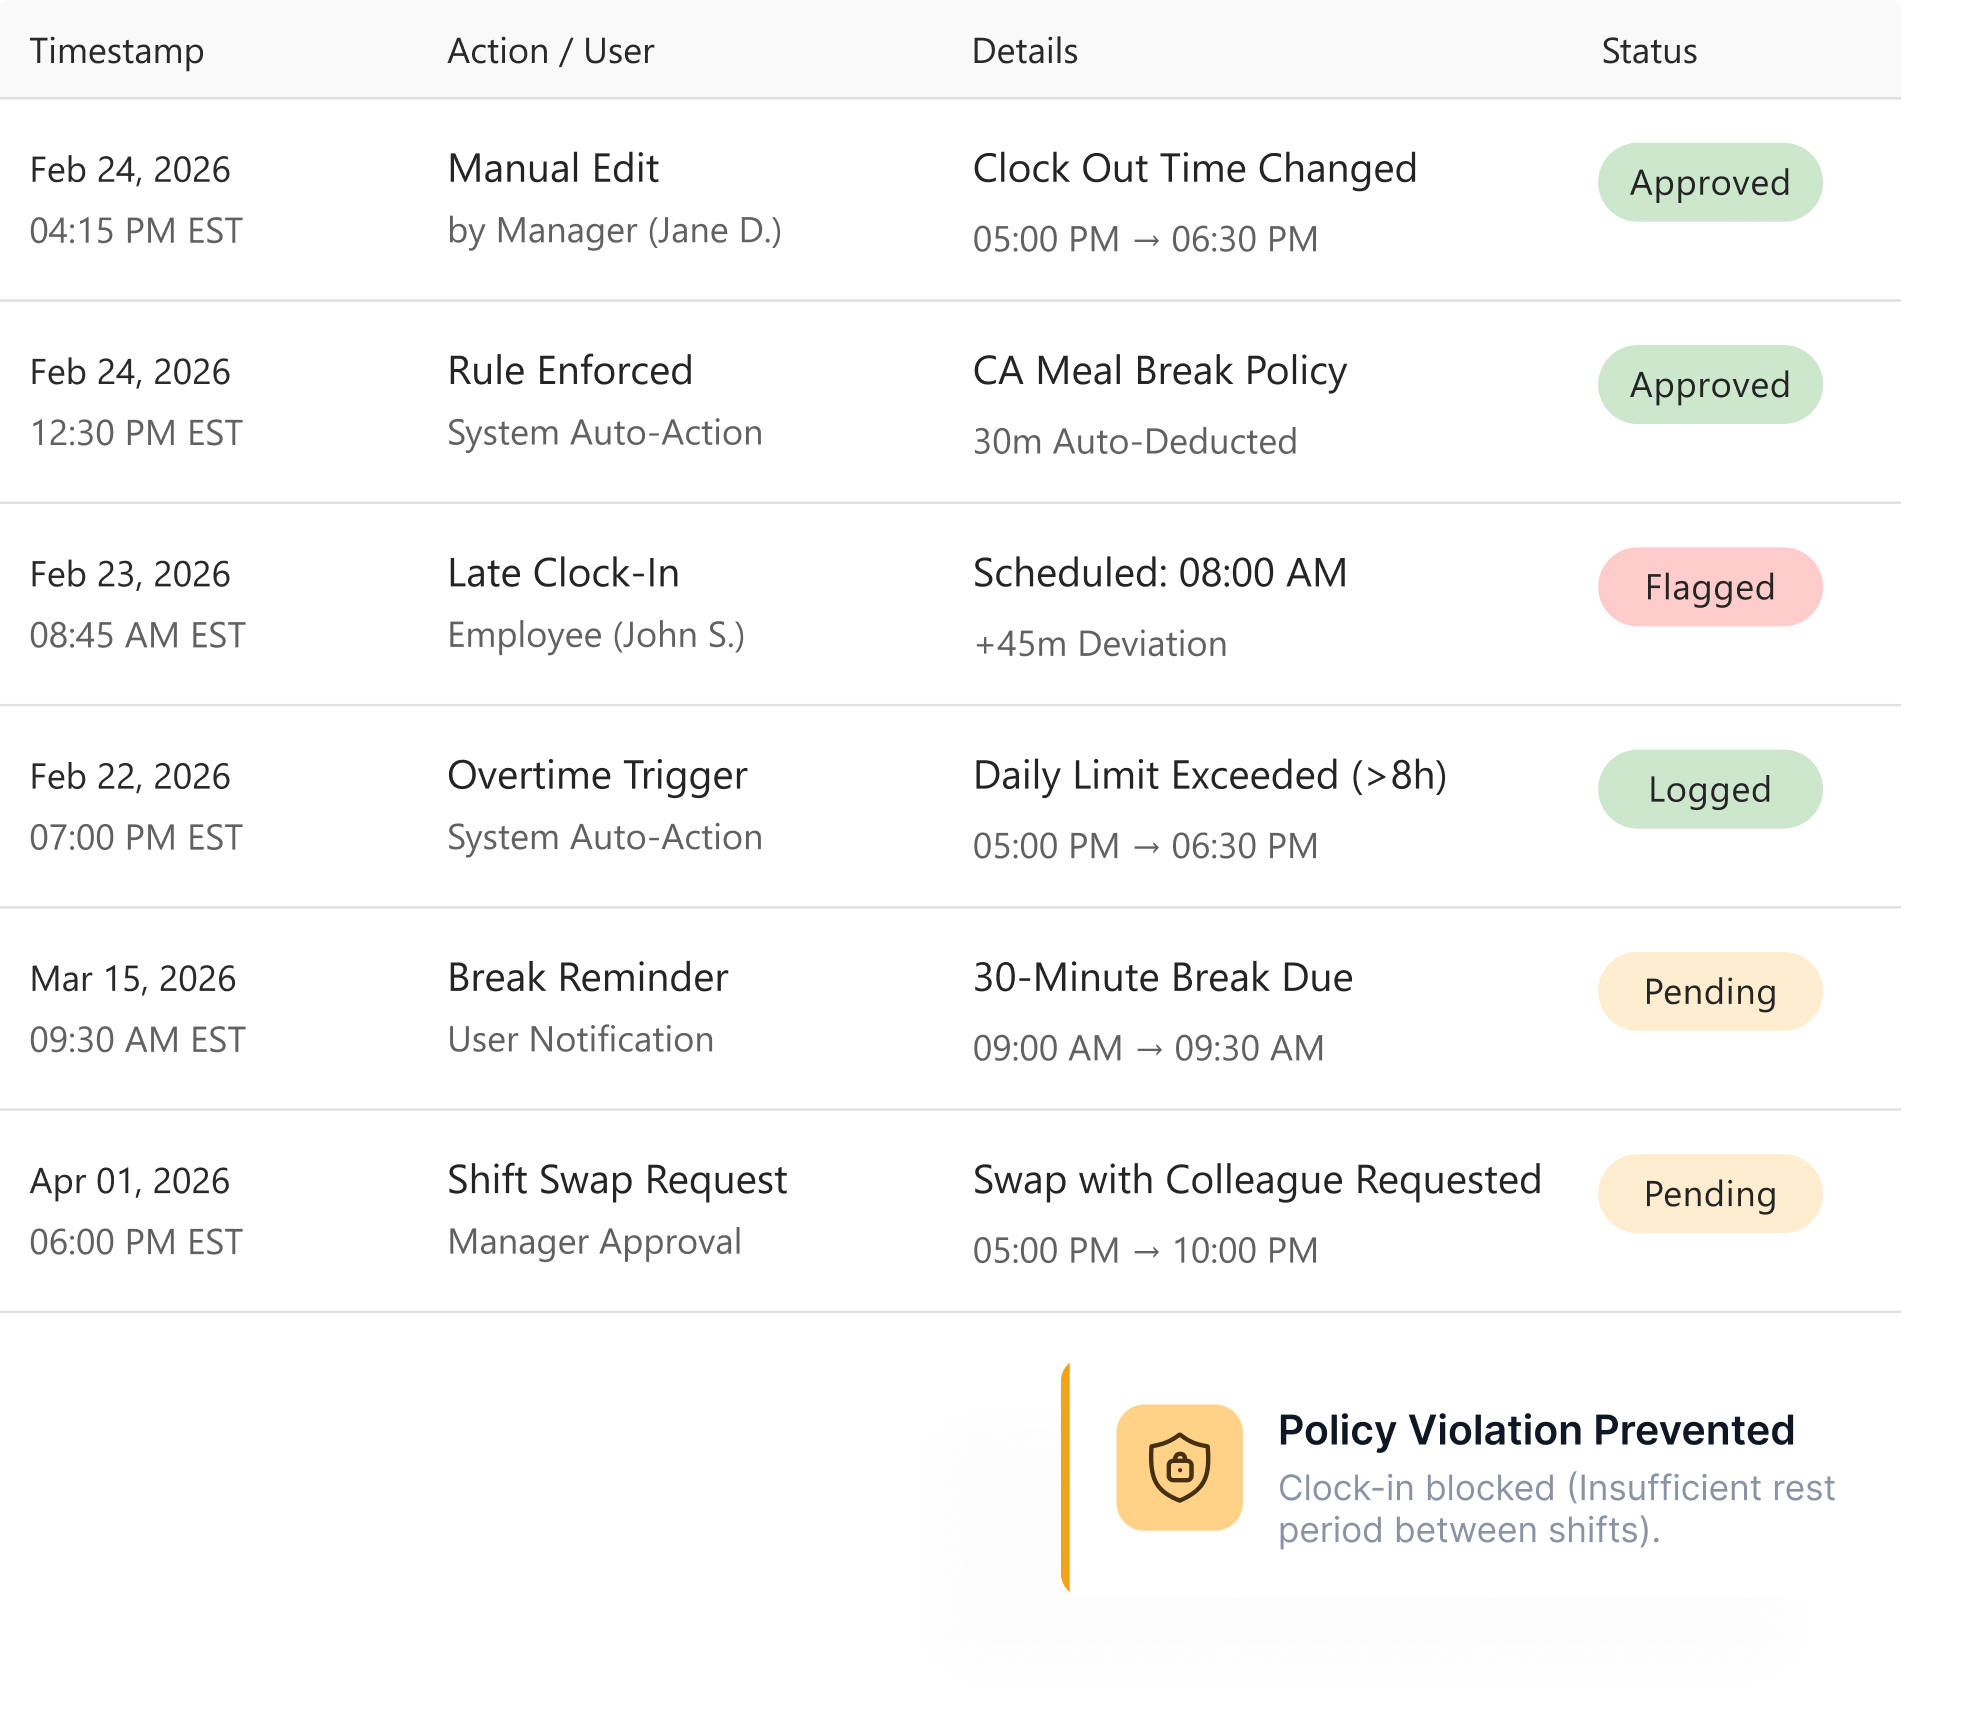Open the Overtime Trigger entry
The image size is (1961, 1721).
tap(597, 776)
